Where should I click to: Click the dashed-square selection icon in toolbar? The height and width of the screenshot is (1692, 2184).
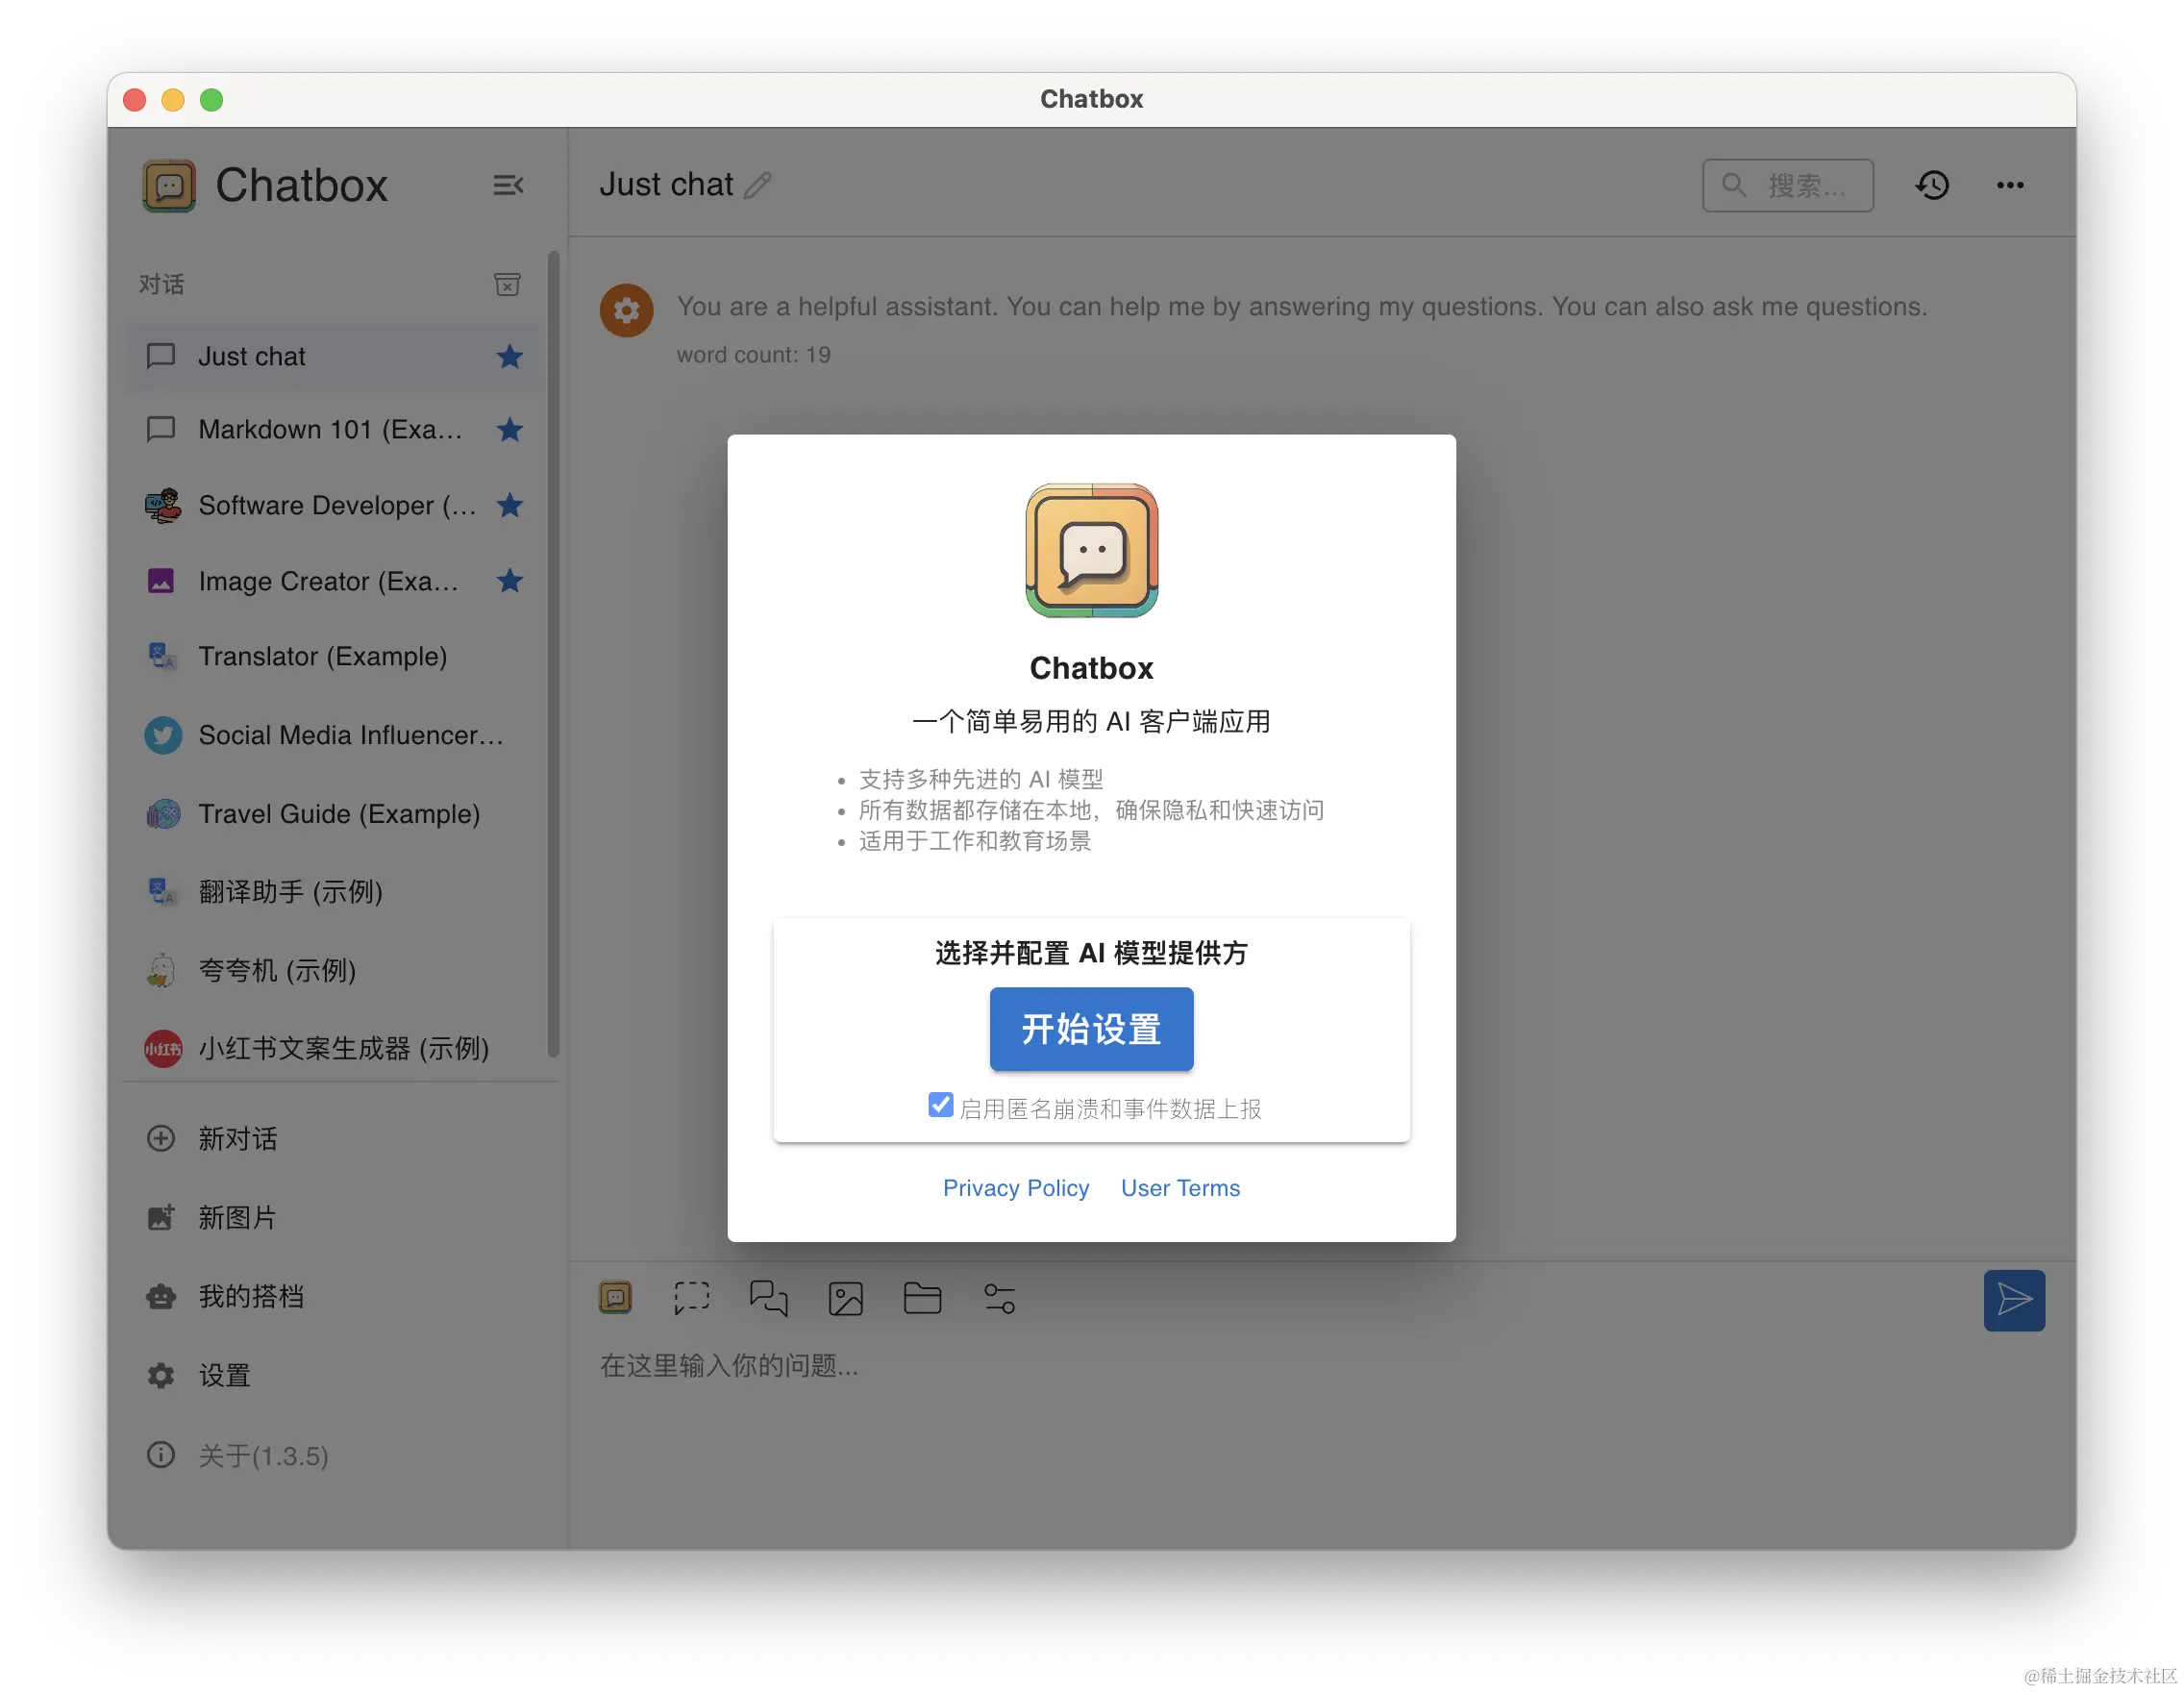coord(691,1298)
